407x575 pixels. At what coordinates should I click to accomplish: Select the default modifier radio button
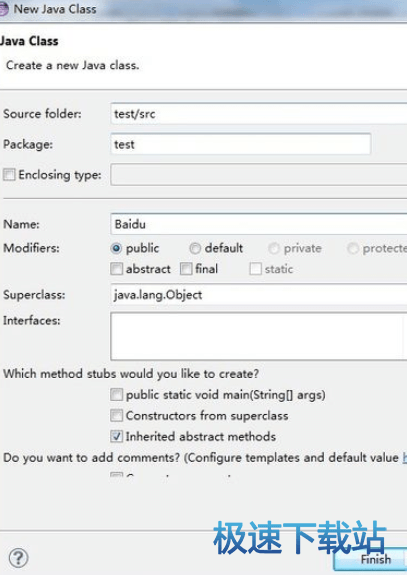pyautogui.click(x=195, y=248)
